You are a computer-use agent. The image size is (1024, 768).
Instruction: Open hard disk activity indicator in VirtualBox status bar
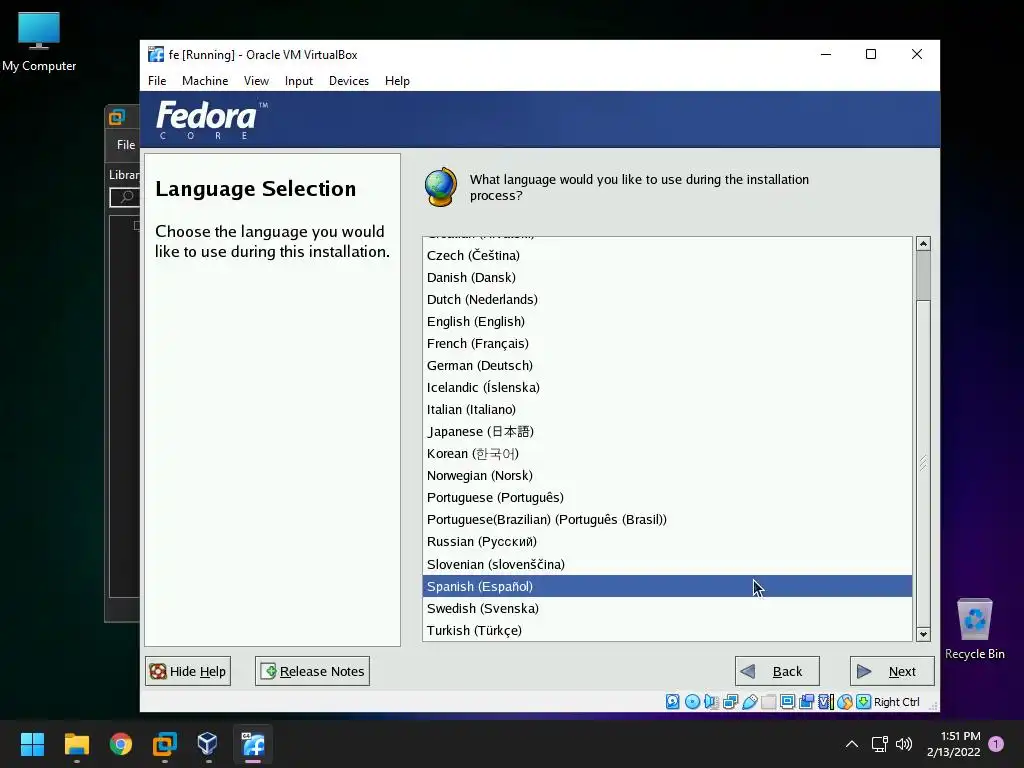click(x=673, y=702)
